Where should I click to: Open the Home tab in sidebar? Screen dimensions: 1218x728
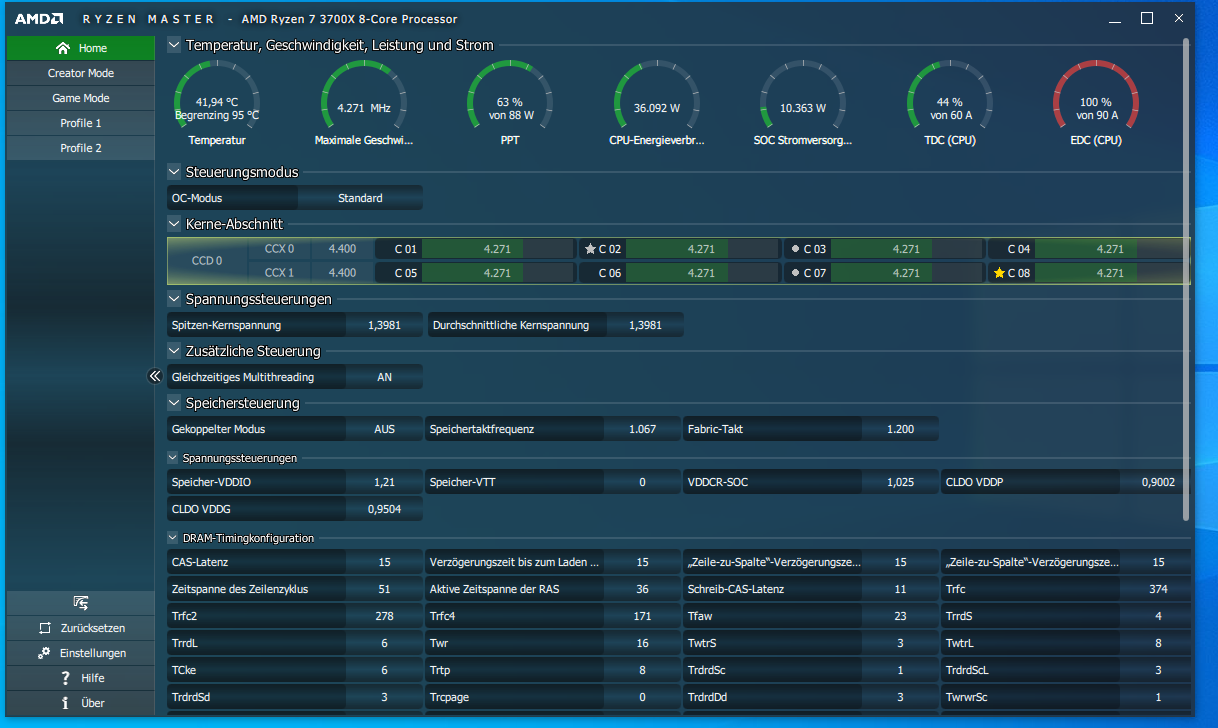(81, 48)
